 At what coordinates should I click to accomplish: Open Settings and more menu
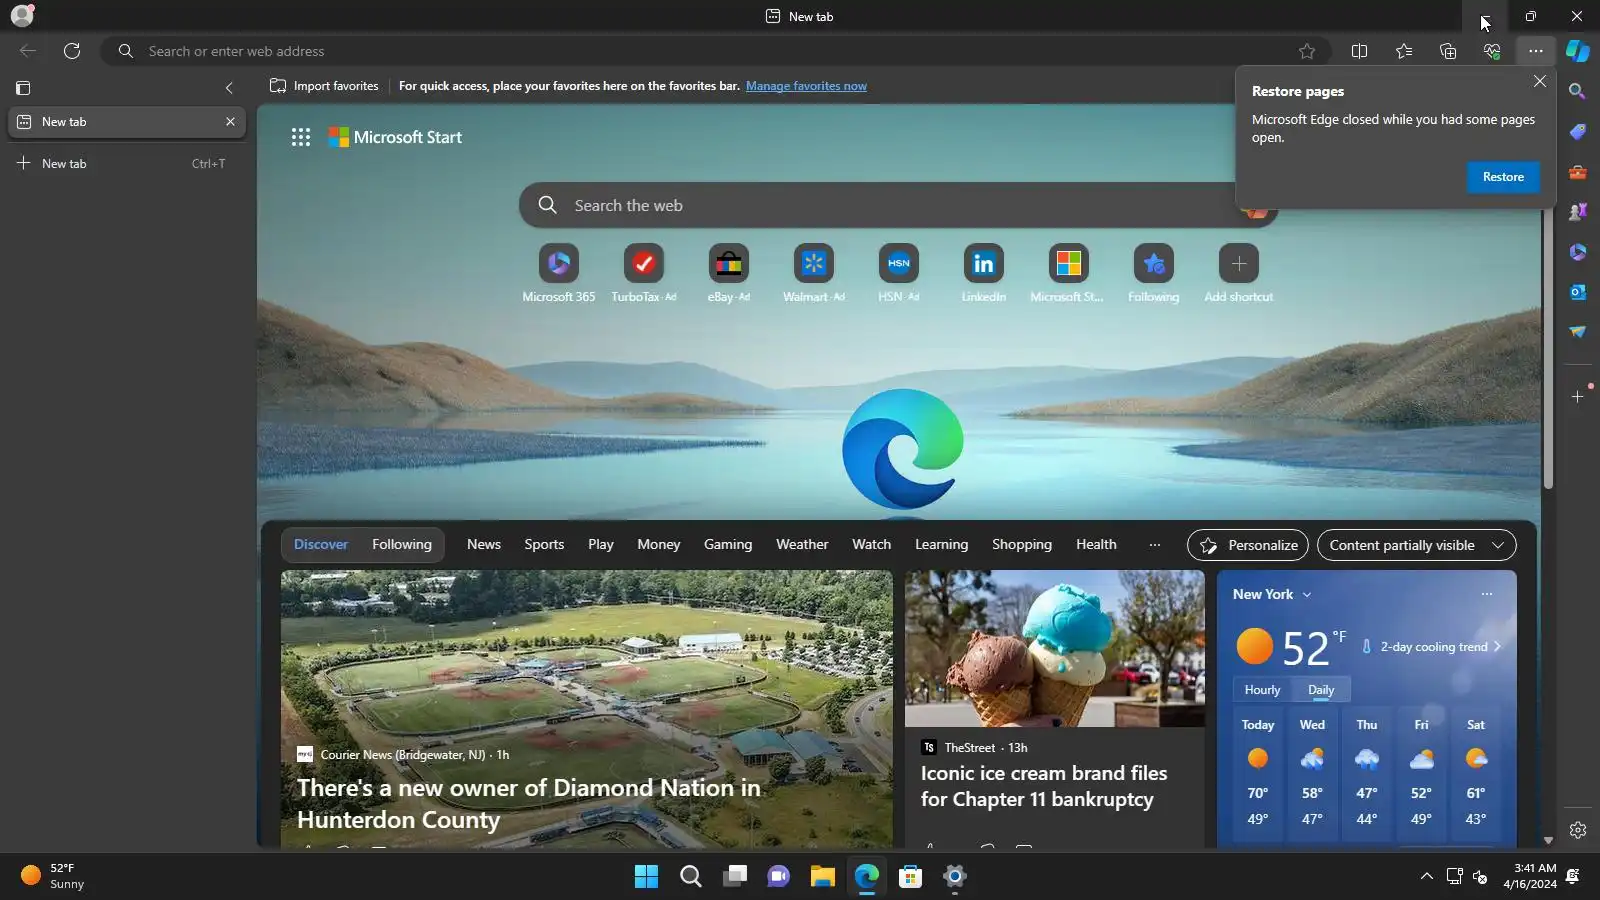click(x=1536, y=51)
